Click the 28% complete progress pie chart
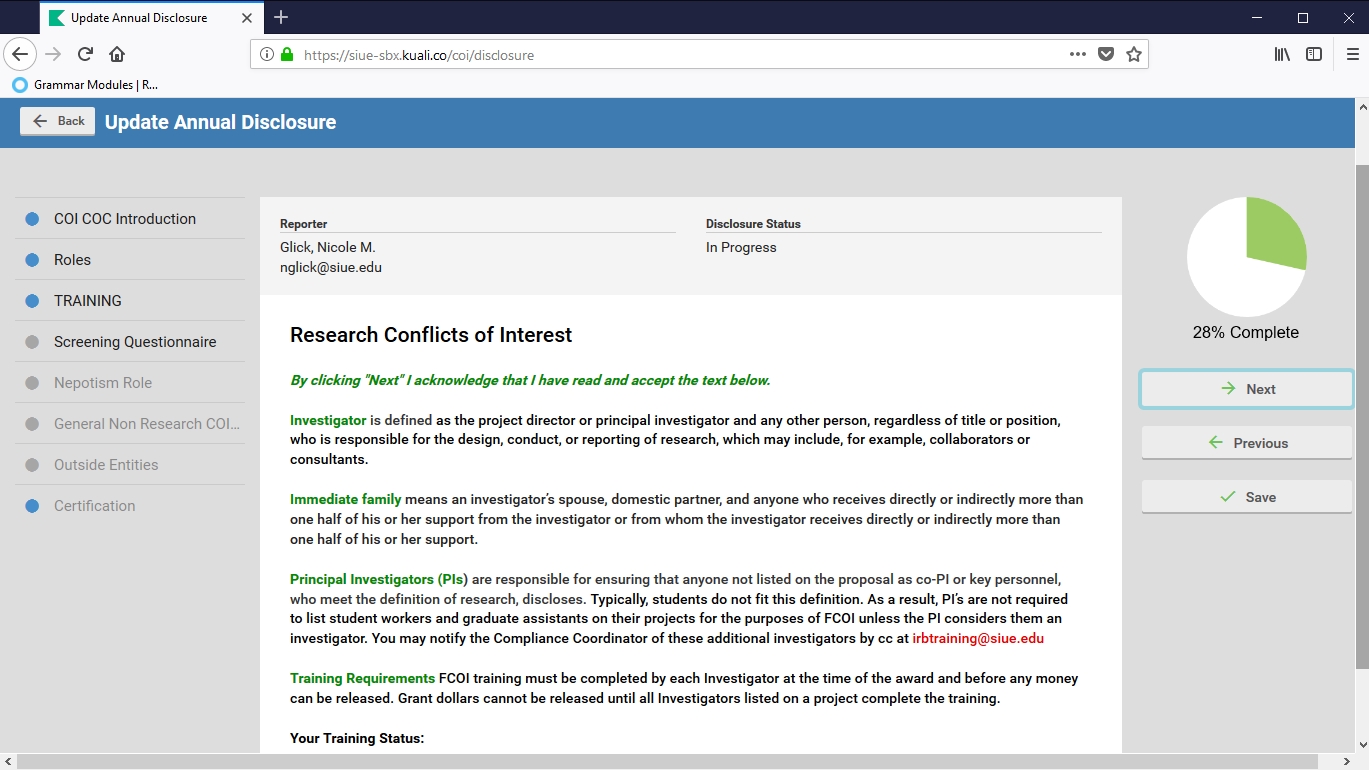The width and height of the screenshot is (1369, 770). click(1246, 257)
